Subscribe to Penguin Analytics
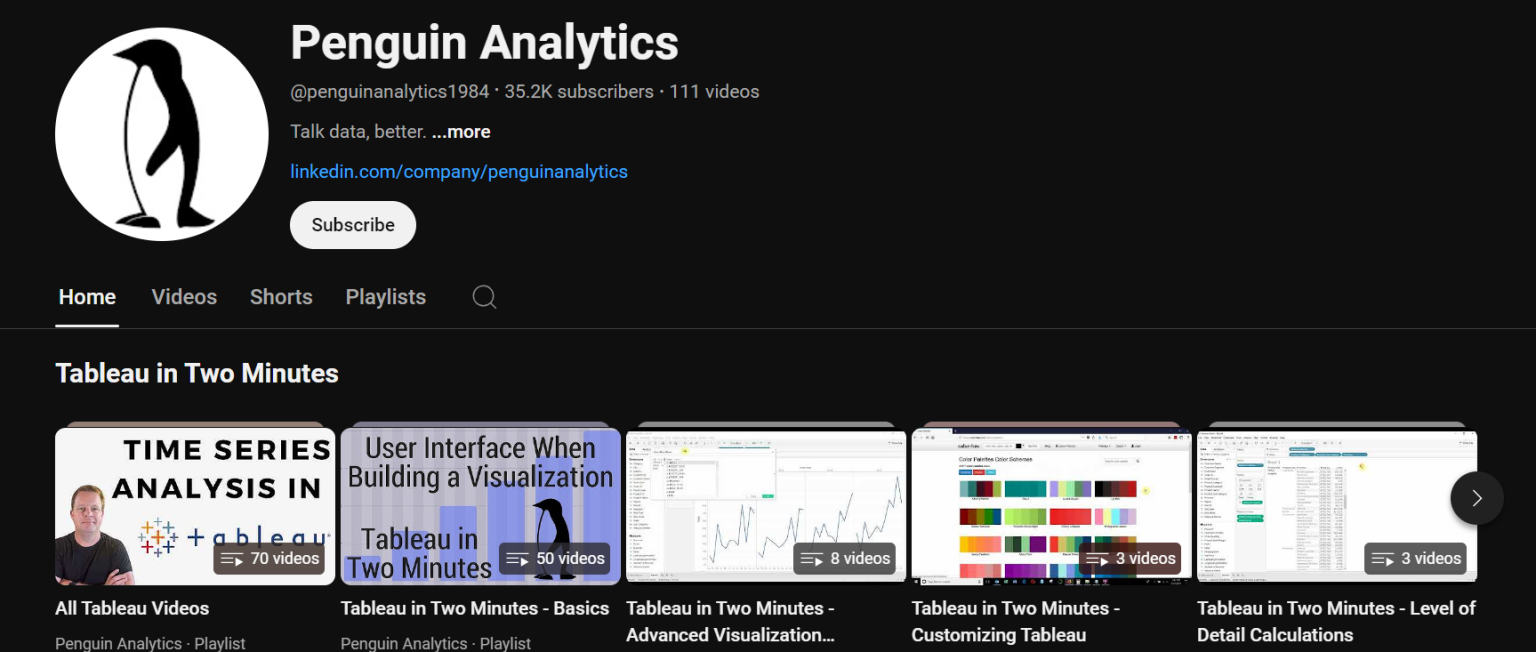Viewport: 1536px width, 652px height. point(352,224)
